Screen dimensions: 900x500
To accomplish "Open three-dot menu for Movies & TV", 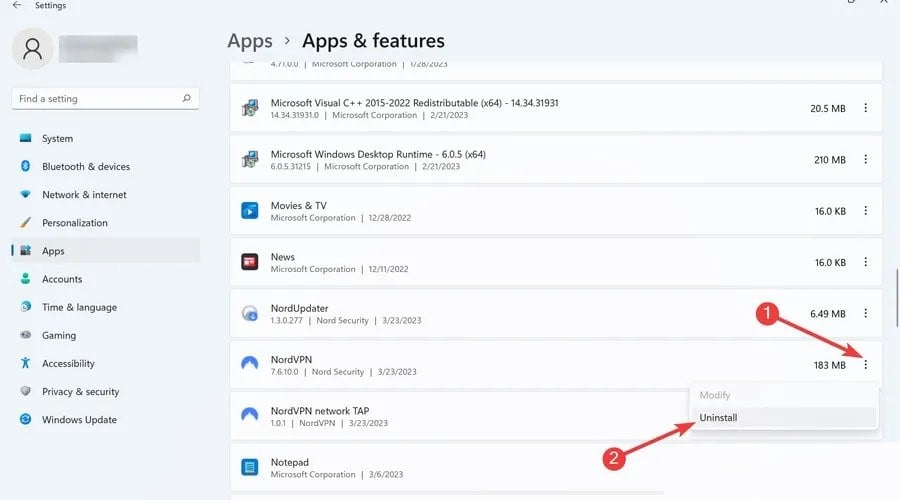I will [866, 211].
